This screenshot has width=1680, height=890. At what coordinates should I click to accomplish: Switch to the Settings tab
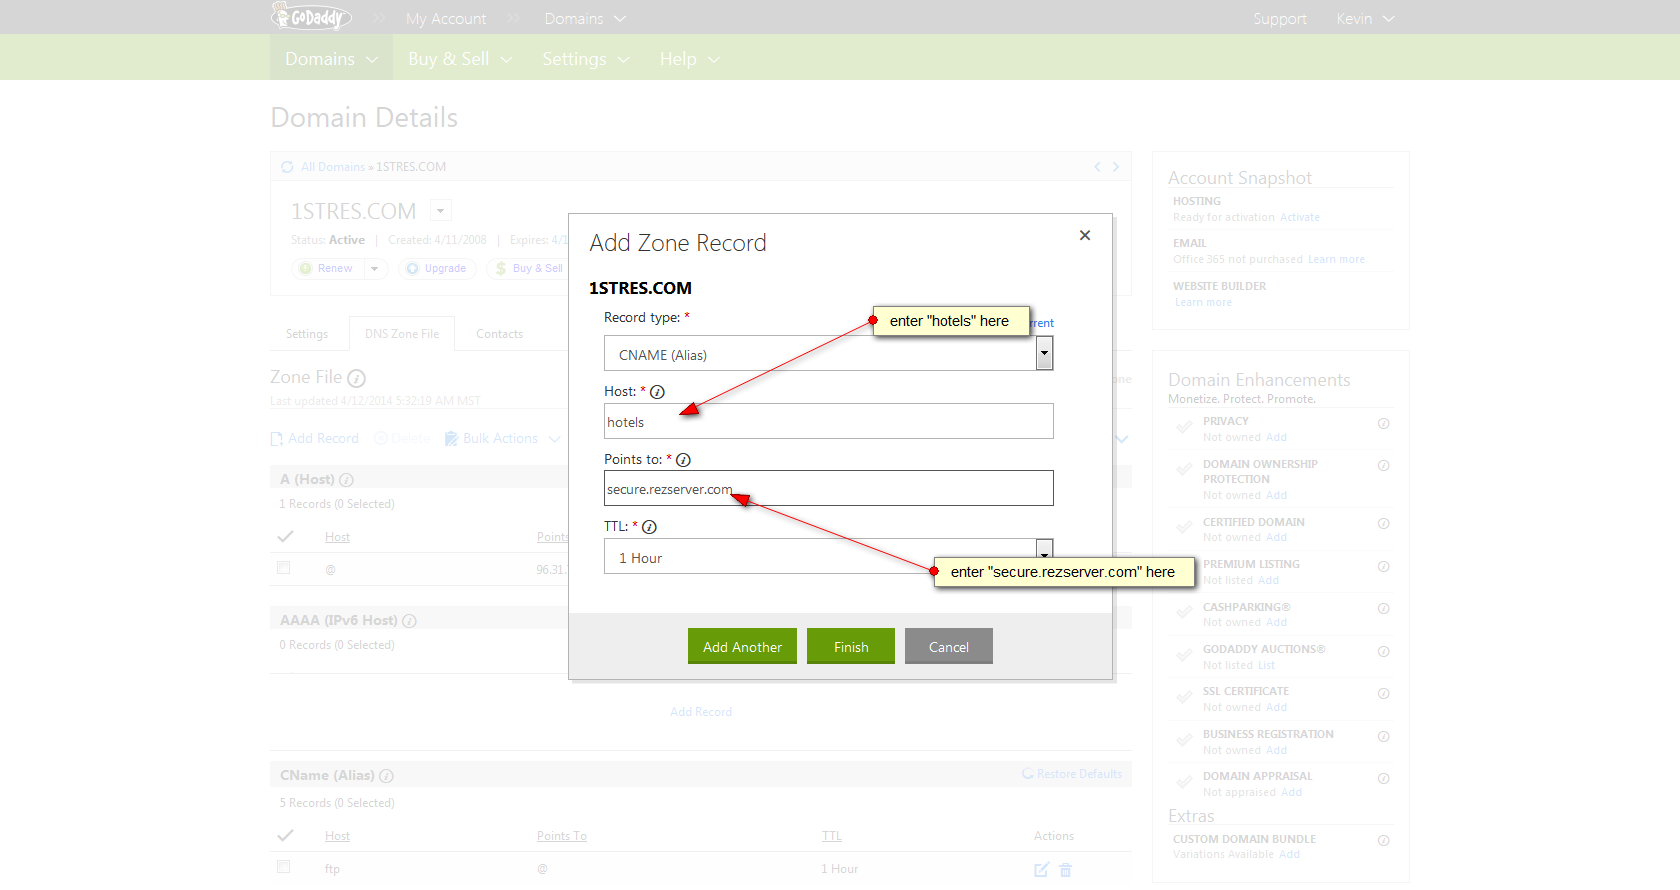point(307,334)
